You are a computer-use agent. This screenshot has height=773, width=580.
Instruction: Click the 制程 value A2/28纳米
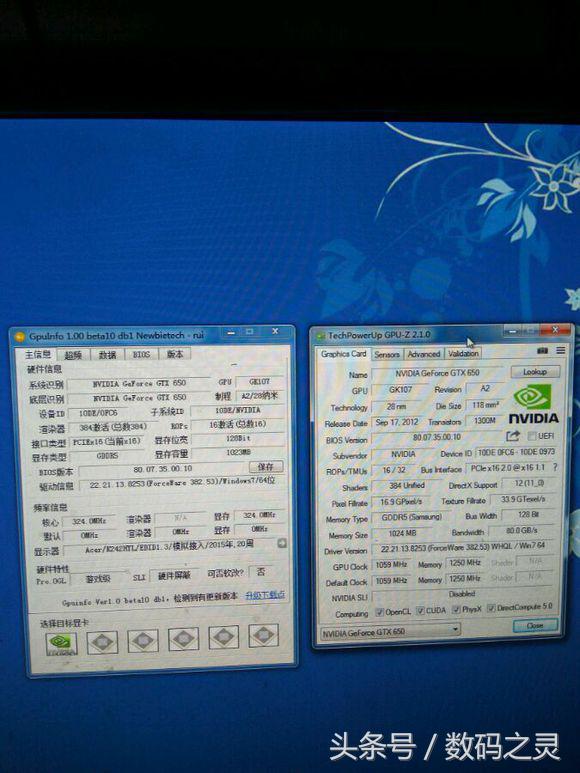260,395
